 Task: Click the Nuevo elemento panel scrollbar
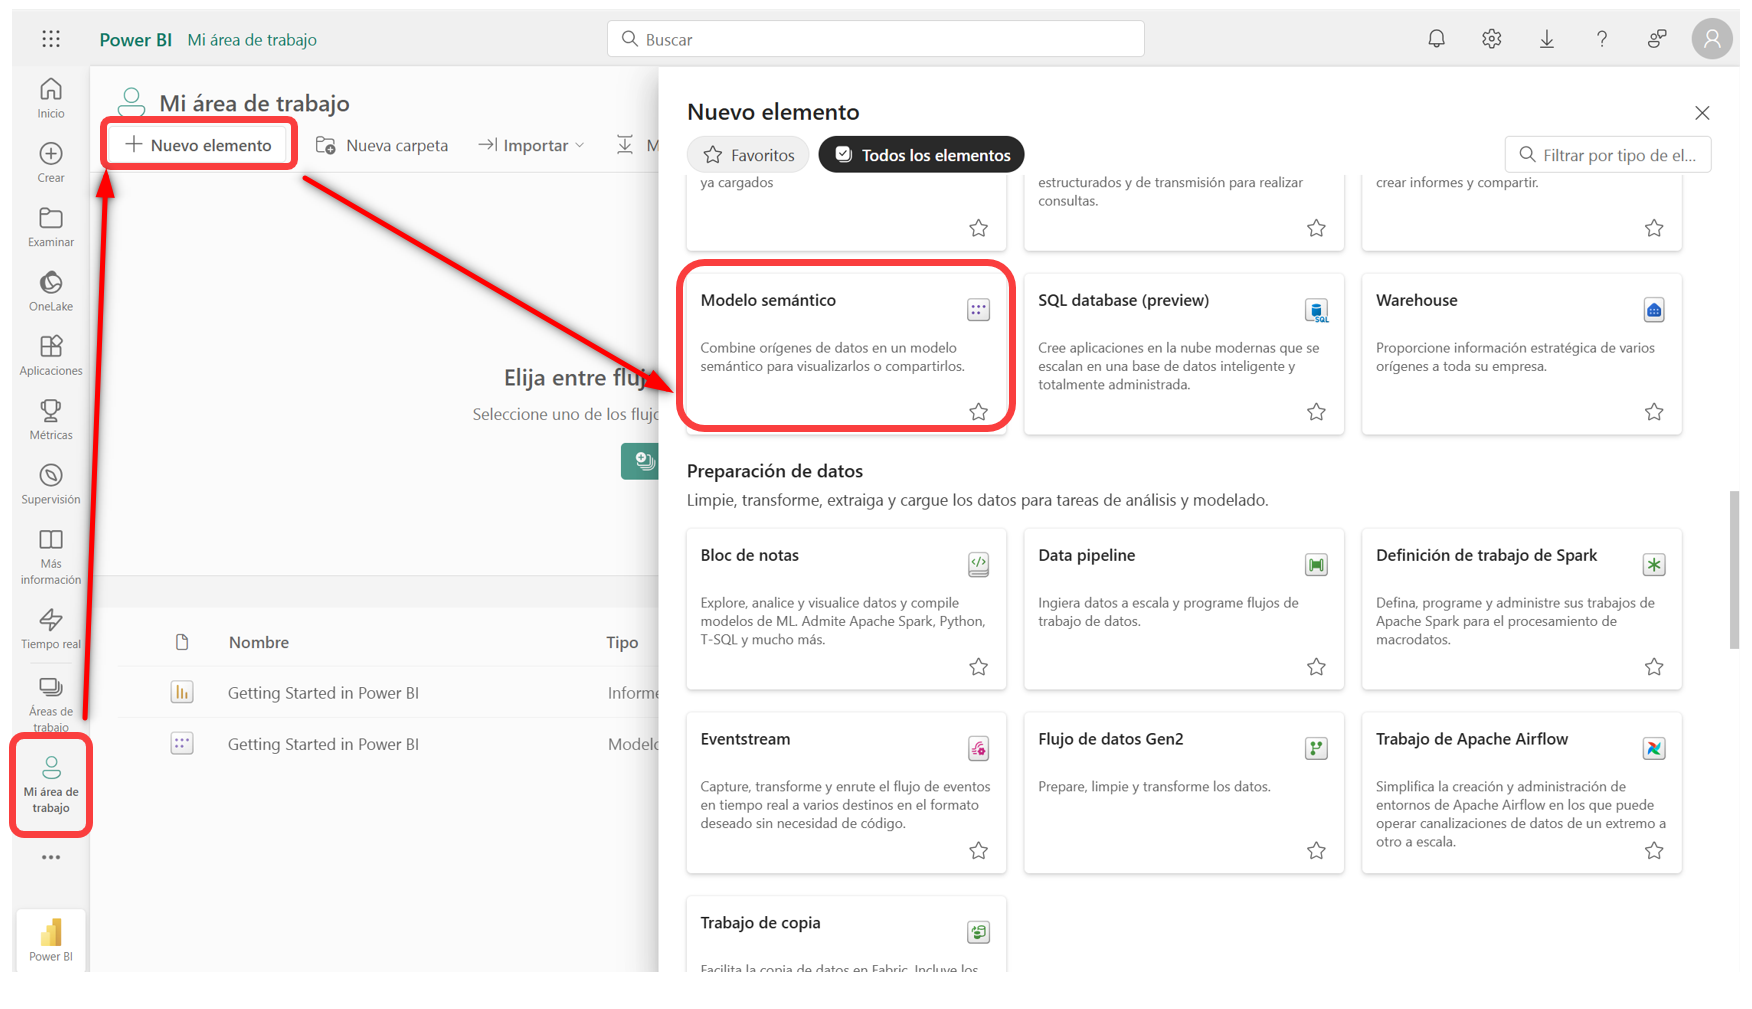(1734, 570)
